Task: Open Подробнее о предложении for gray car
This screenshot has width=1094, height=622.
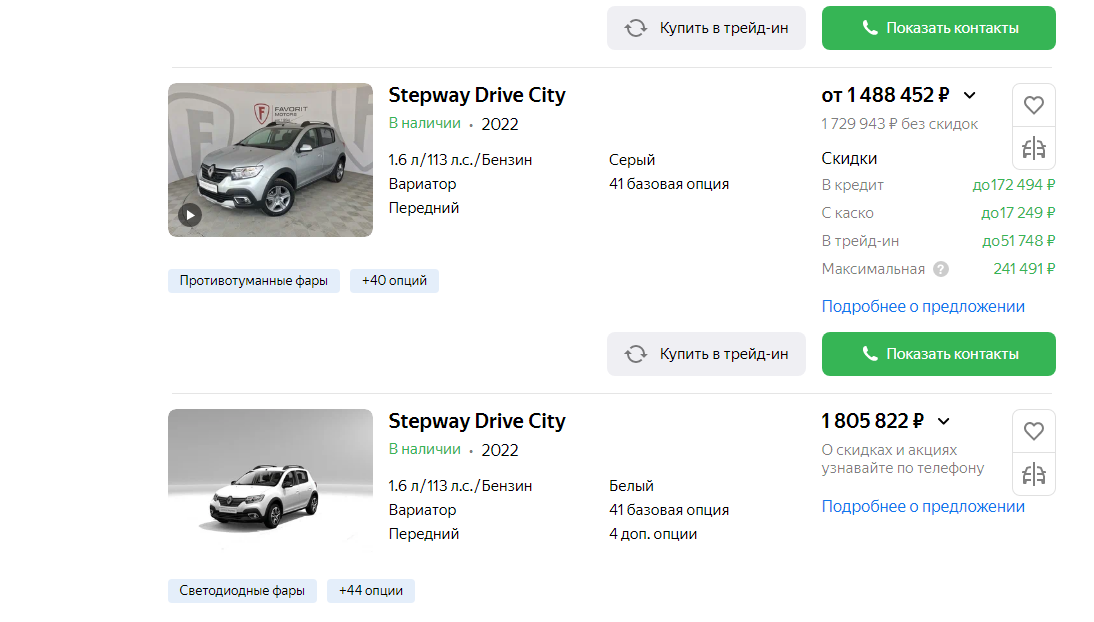Action: 922,306
